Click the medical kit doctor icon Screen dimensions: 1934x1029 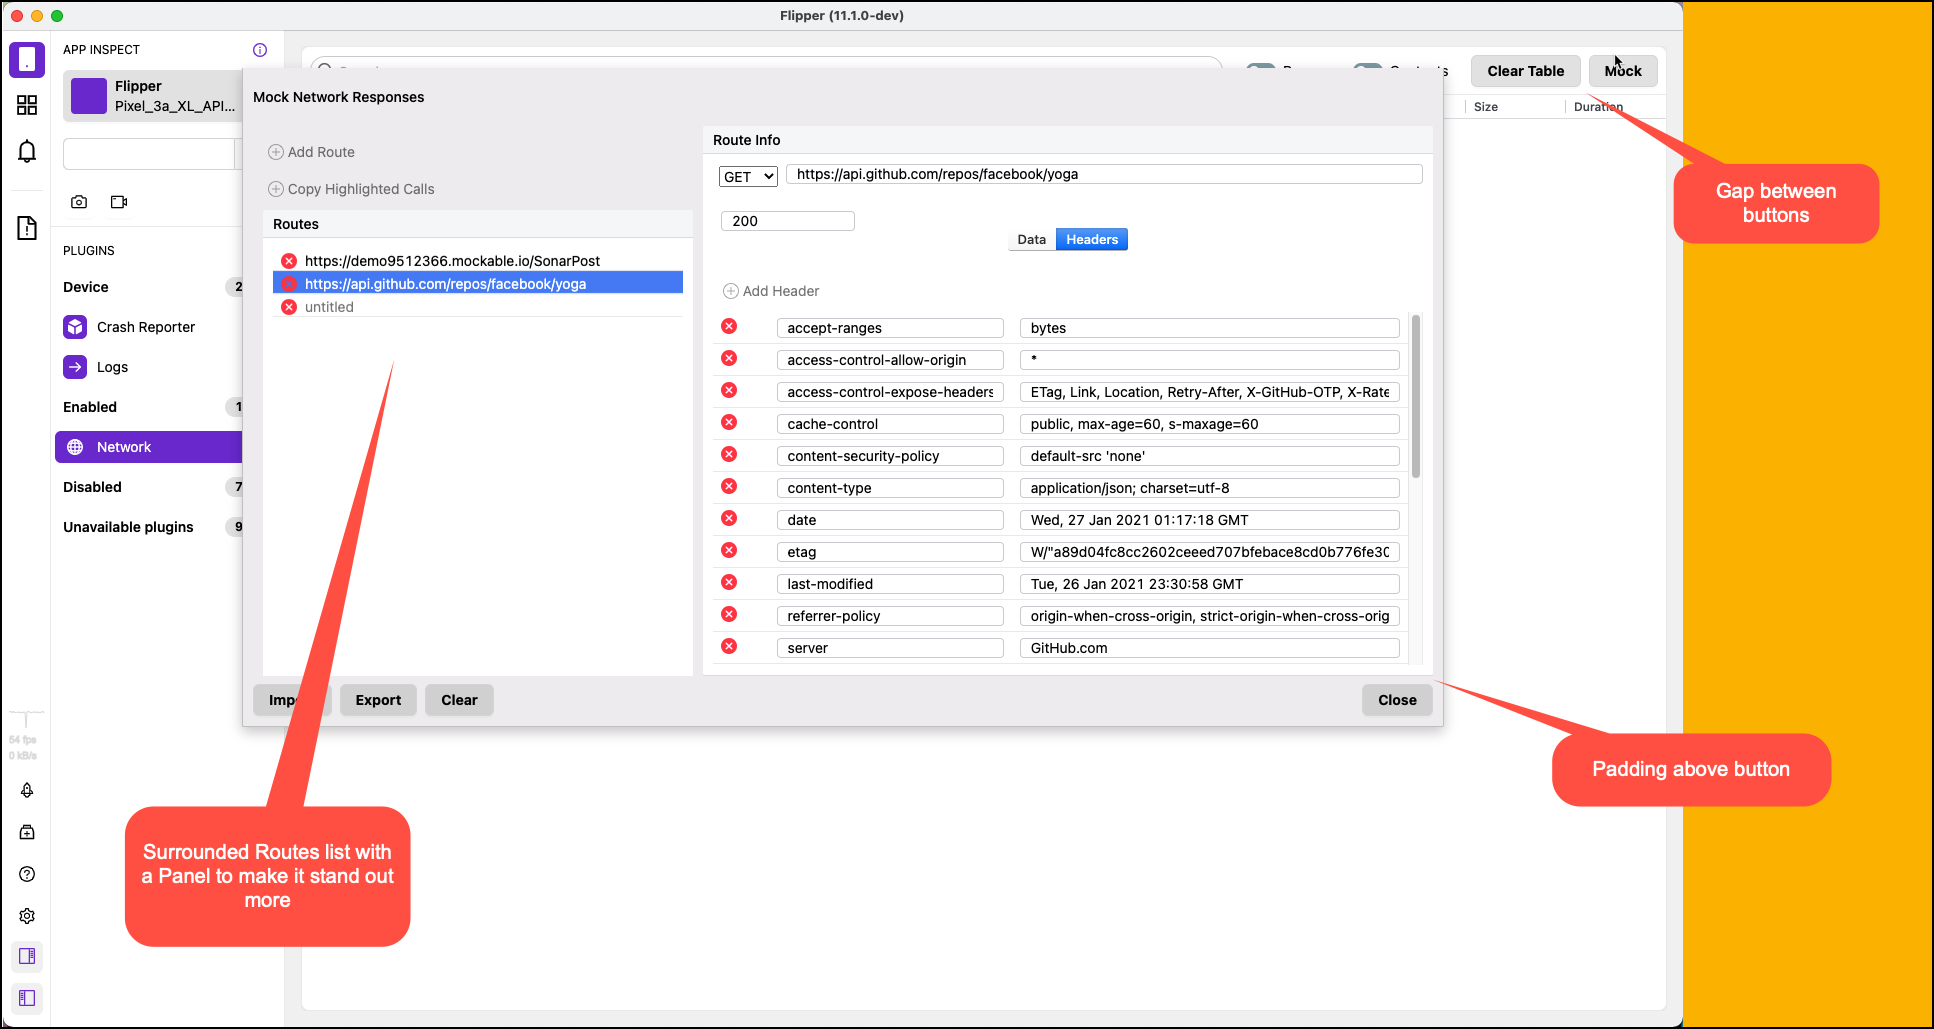[27, 832]
